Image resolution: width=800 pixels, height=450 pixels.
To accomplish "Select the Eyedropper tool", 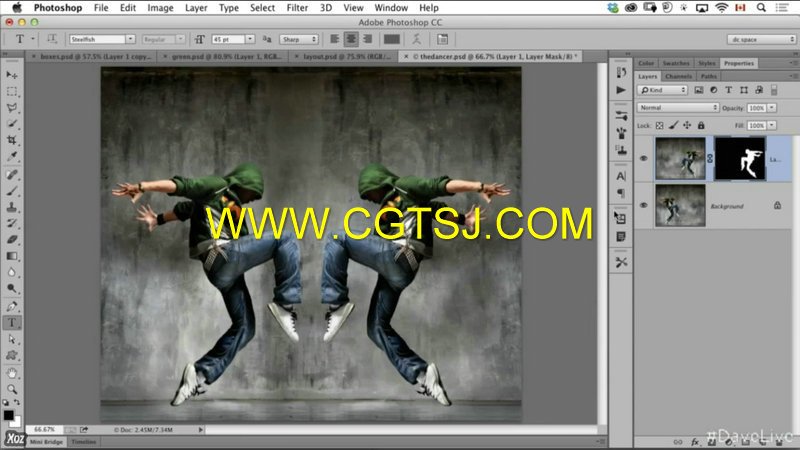I will coord(12,156).
